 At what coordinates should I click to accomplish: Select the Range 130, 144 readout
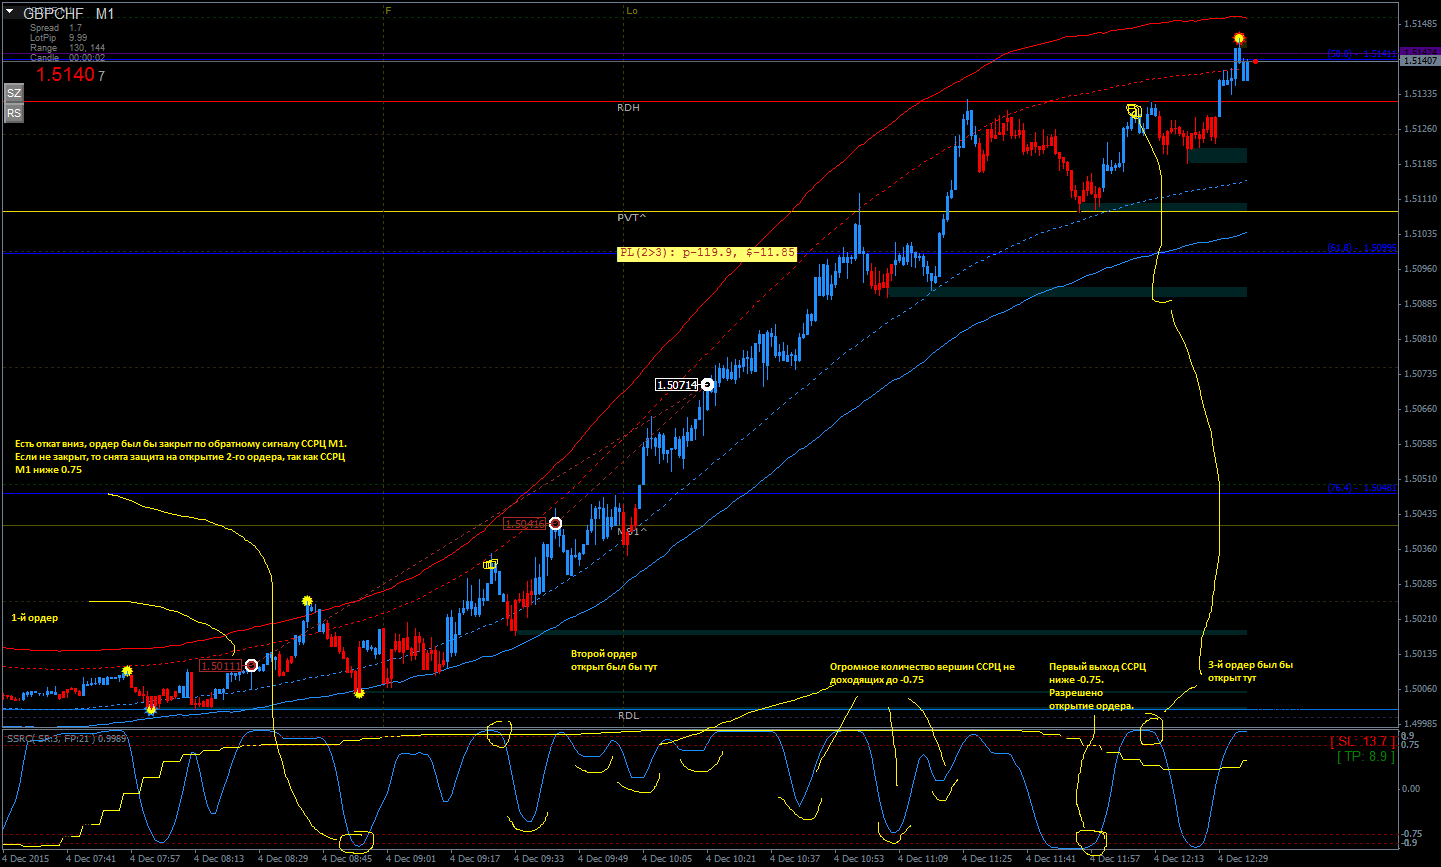(x=67, y=48)
